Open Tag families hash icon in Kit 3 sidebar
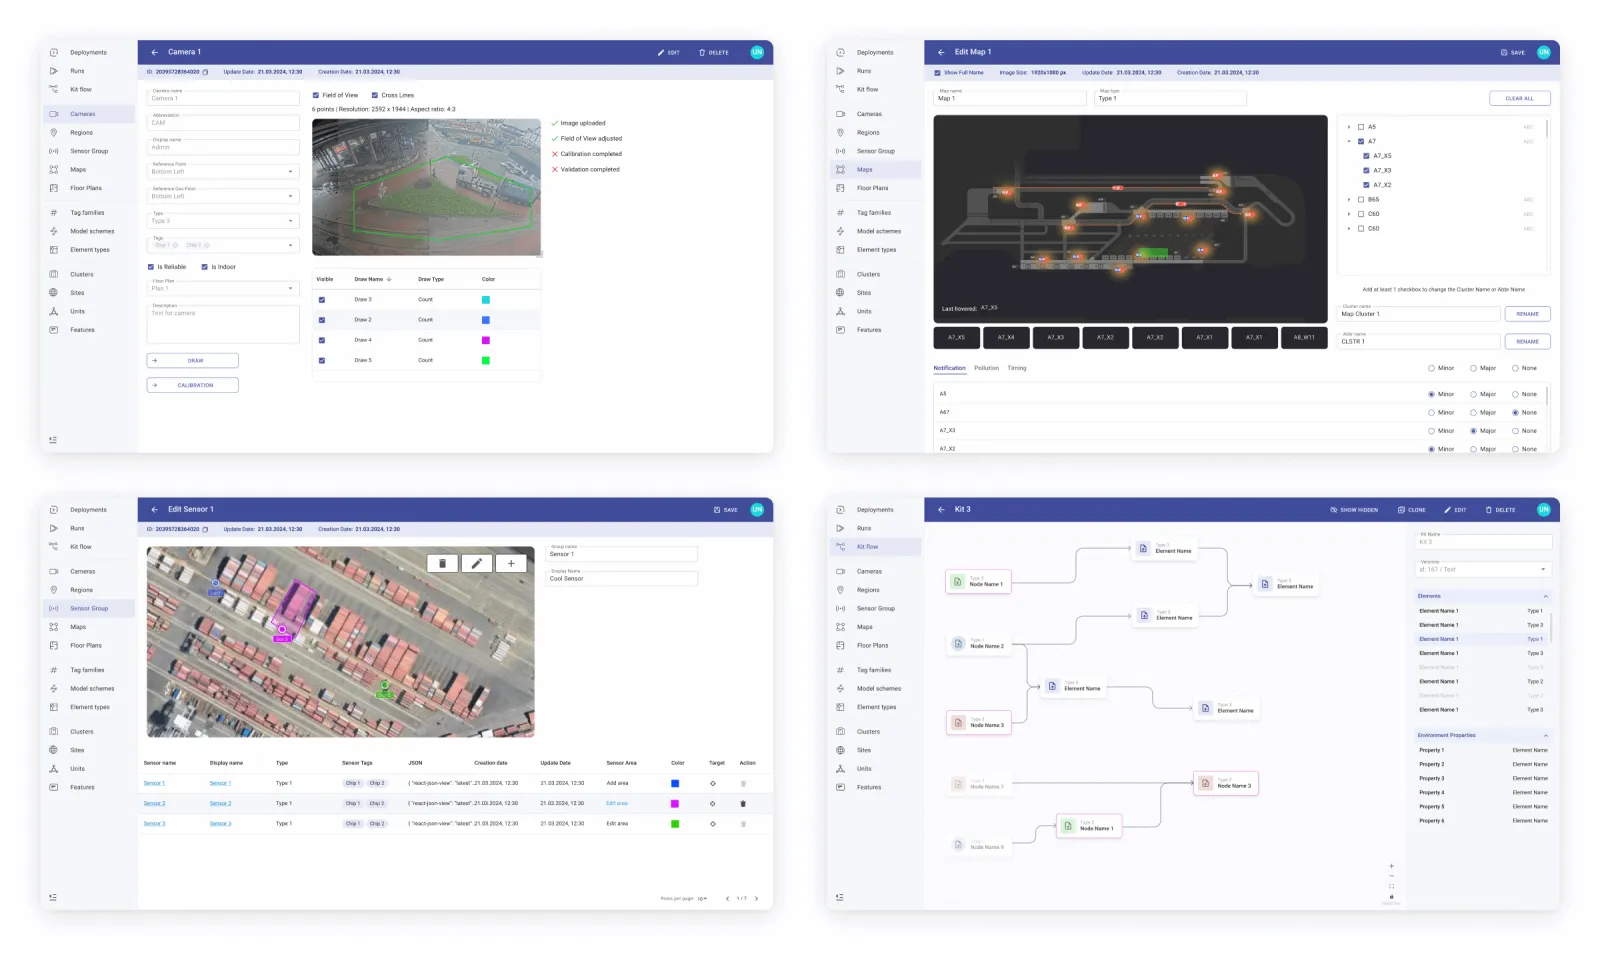The image size is (1600, 955). 840,670
